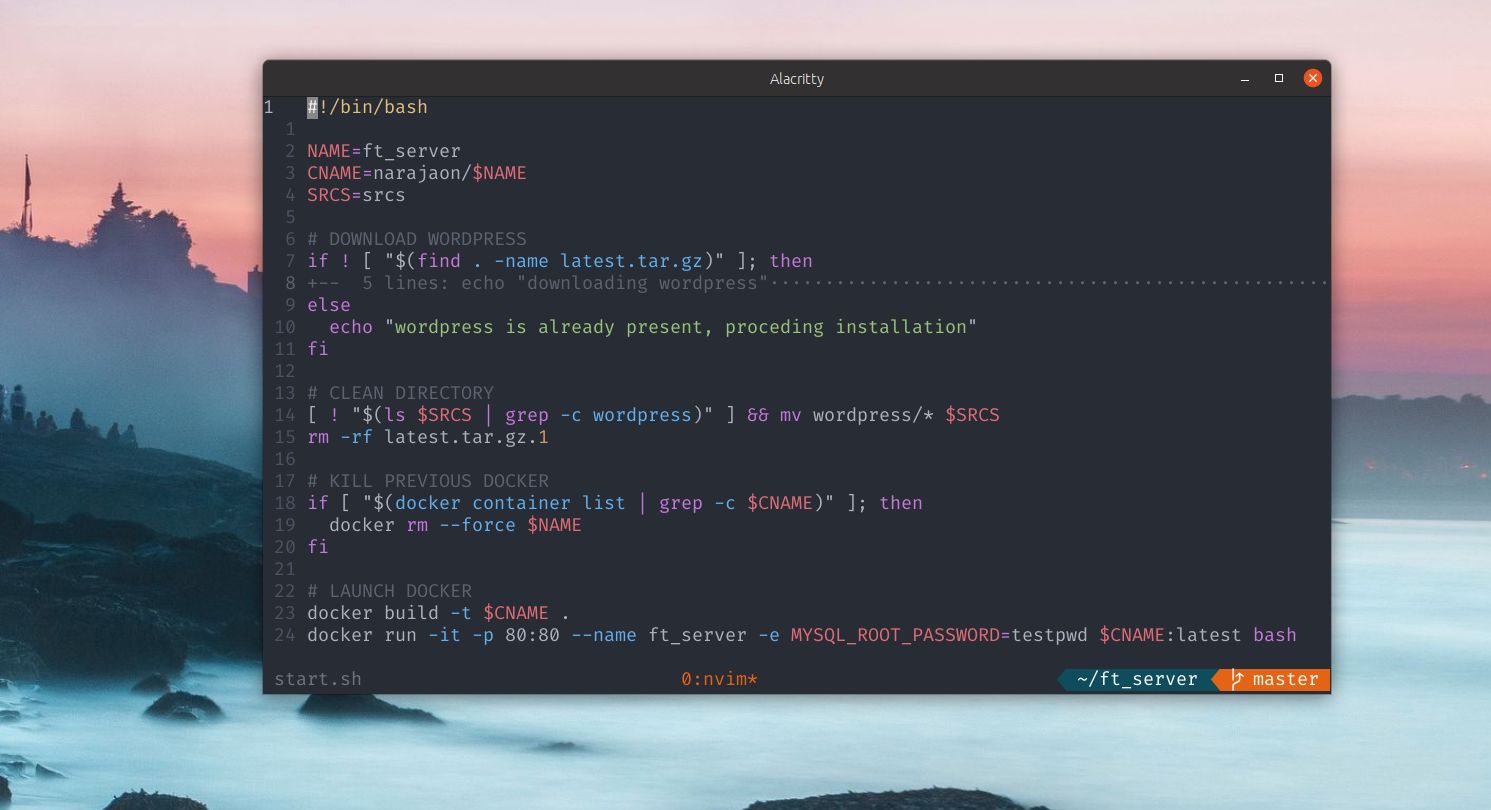Screen dimensions: 1491x810
Task: Click the maximize icon in the title bar
Action: coord(1278,78)
